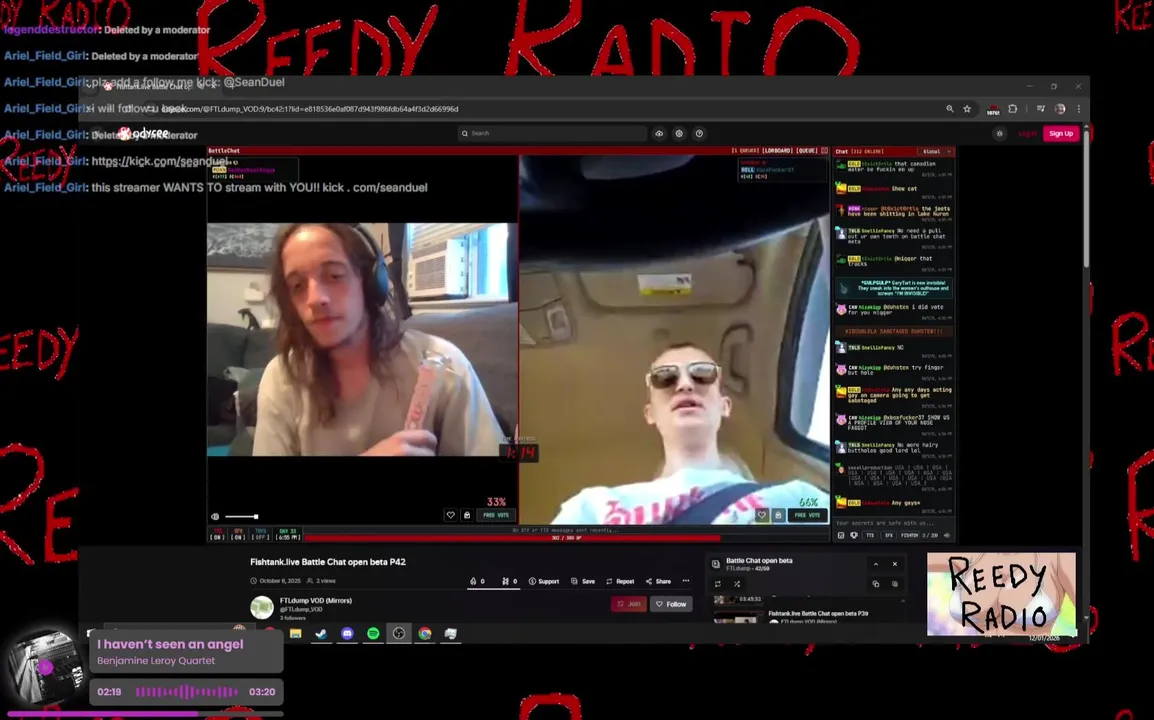Open FTLdump VOD (Mirrors) channel avatar
Screen dimensions: 1154x720
262,607
